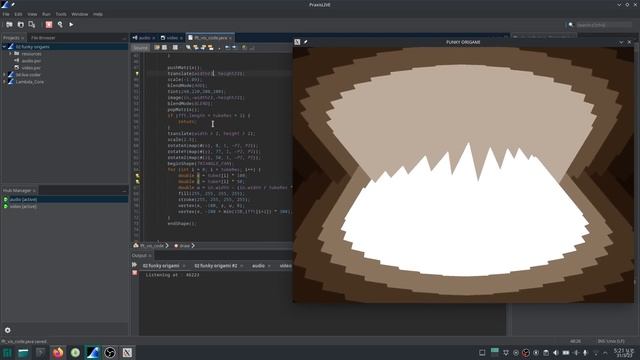Open the Edit menu
640x360 pixels.
click(18, 14)
